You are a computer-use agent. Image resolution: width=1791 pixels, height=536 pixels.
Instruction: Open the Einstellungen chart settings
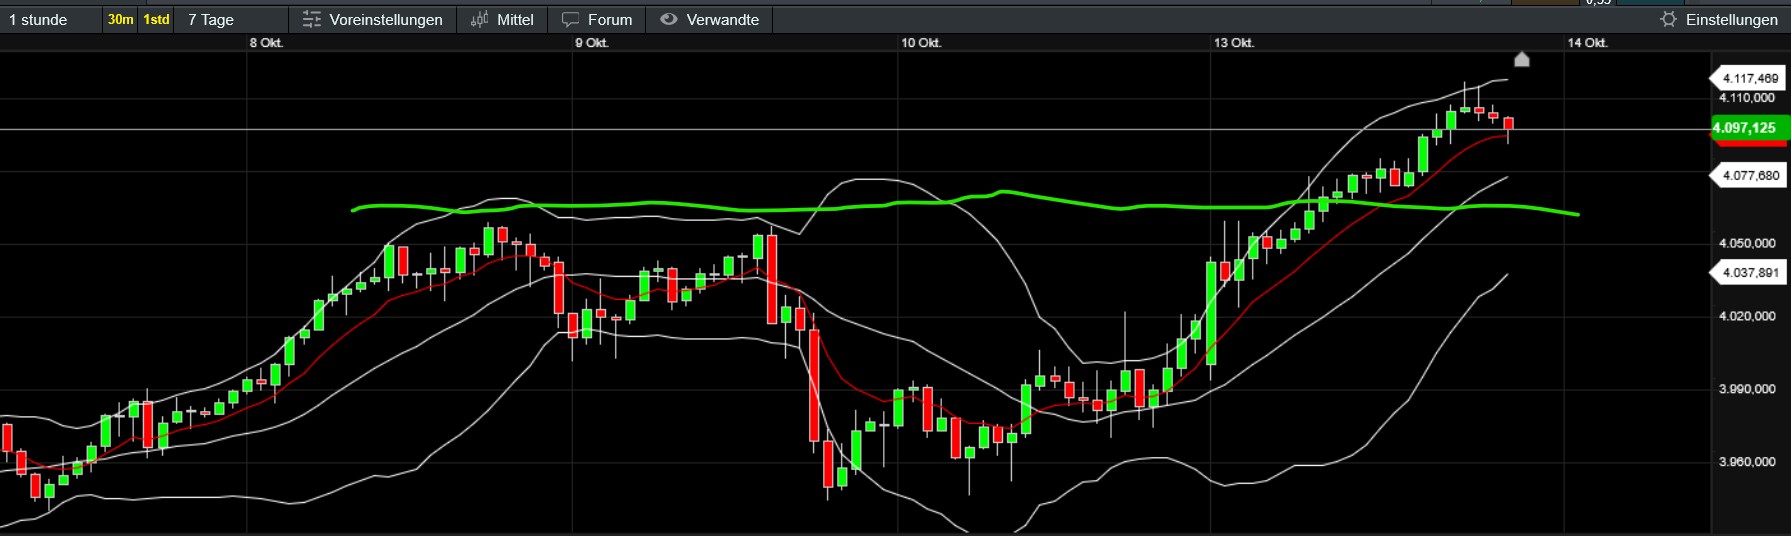click(1719, 19)
